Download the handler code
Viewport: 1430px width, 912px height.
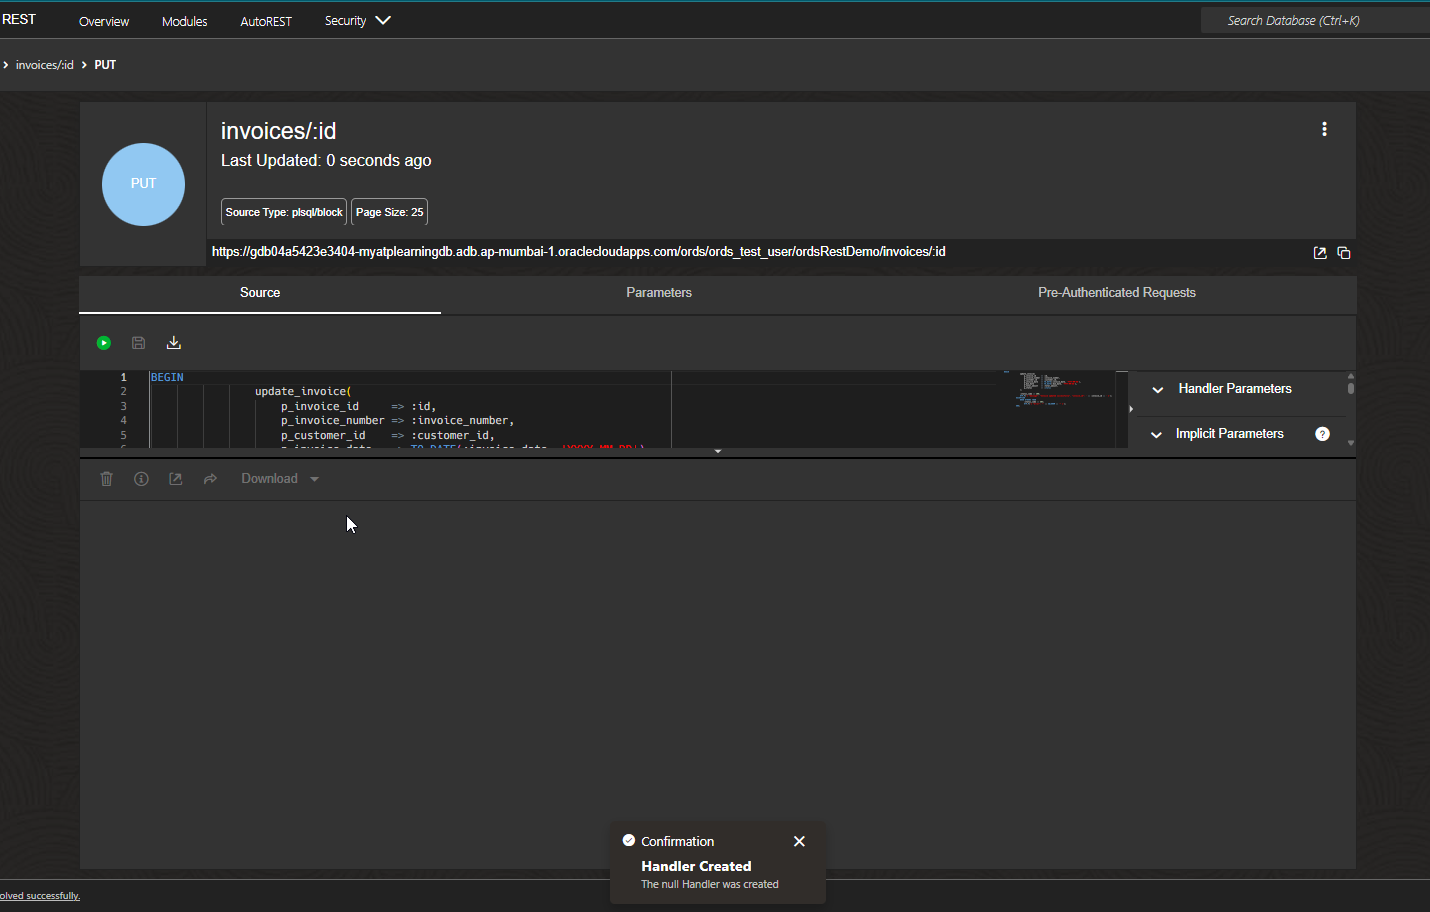coord(173,342)
